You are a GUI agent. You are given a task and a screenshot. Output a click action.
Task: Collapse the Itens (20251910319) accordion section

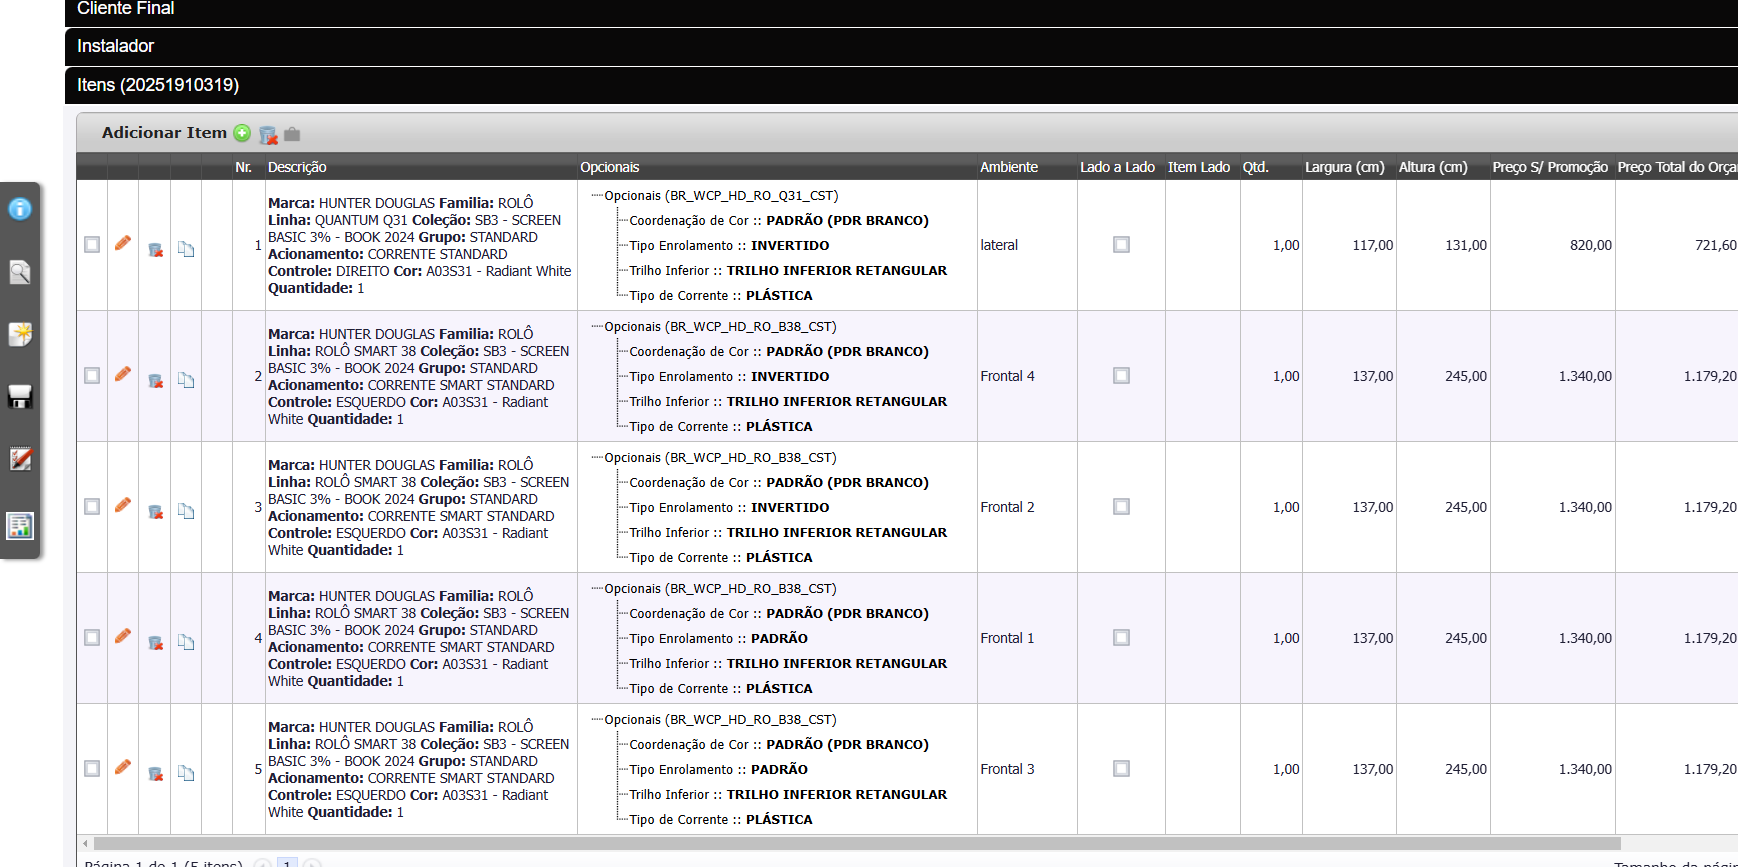pos(901,85)
